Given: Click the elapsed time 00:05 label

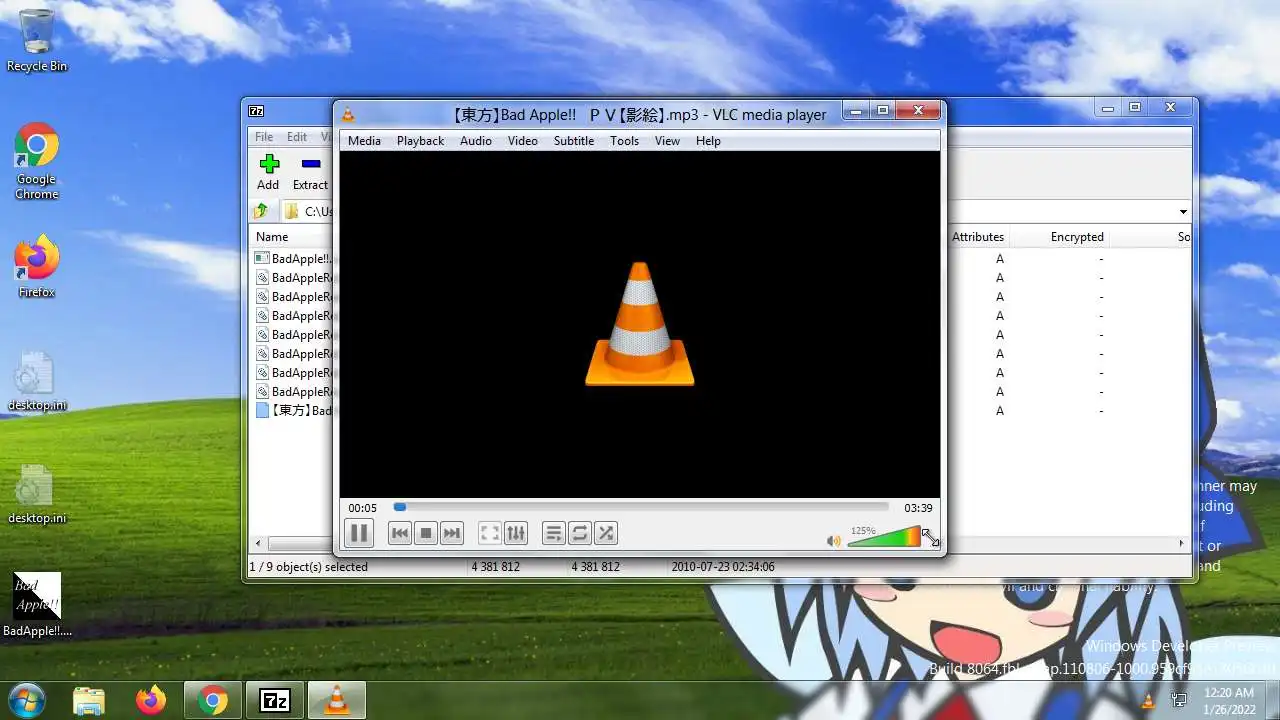Looking at the screenshot, I should (x=363, y=508).
